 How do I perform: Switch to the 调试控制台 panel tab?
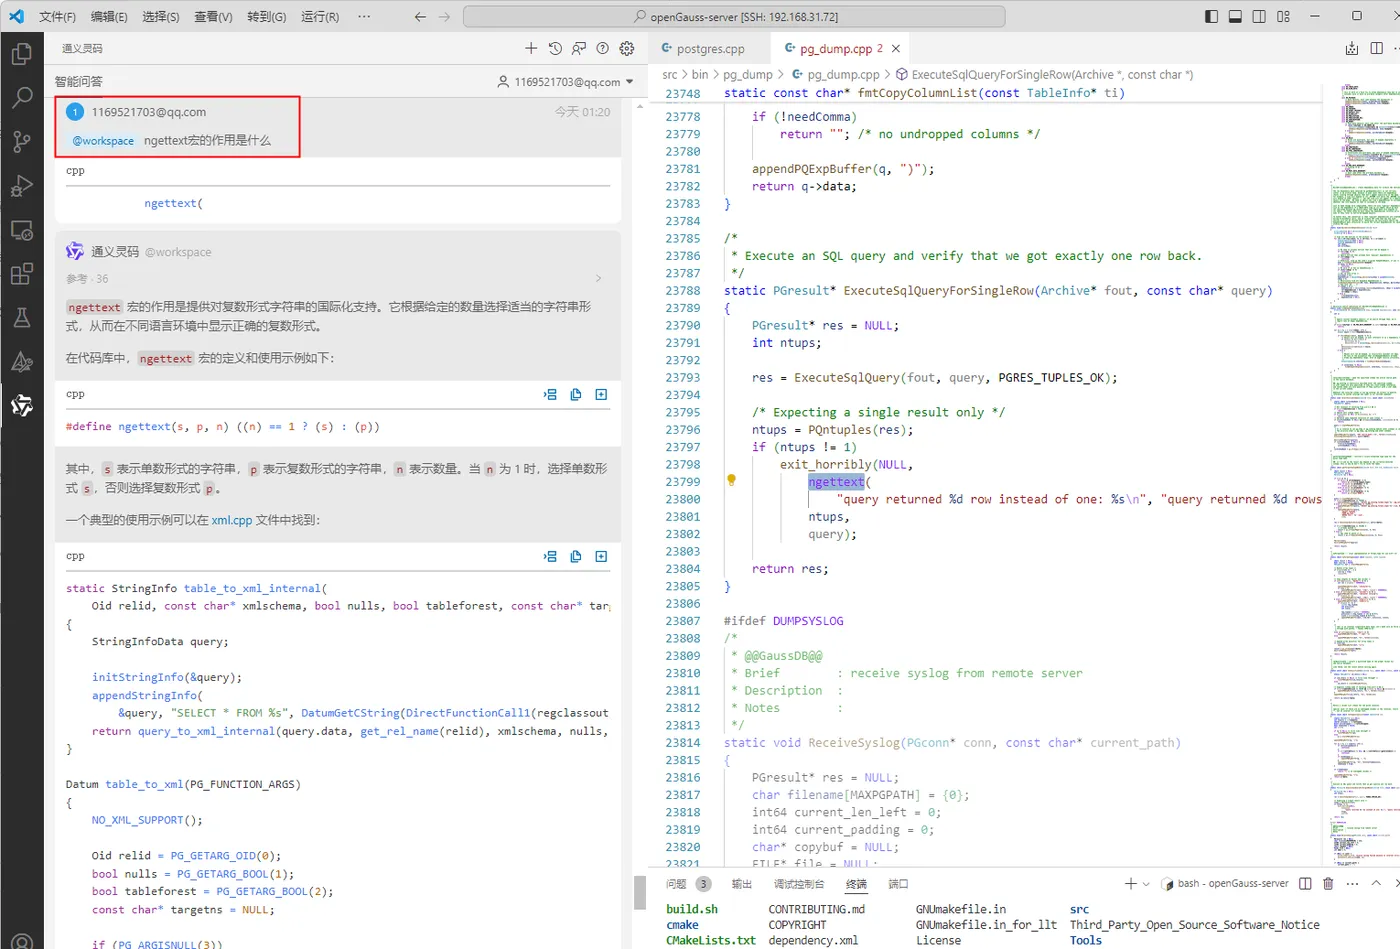coord(799,884)
